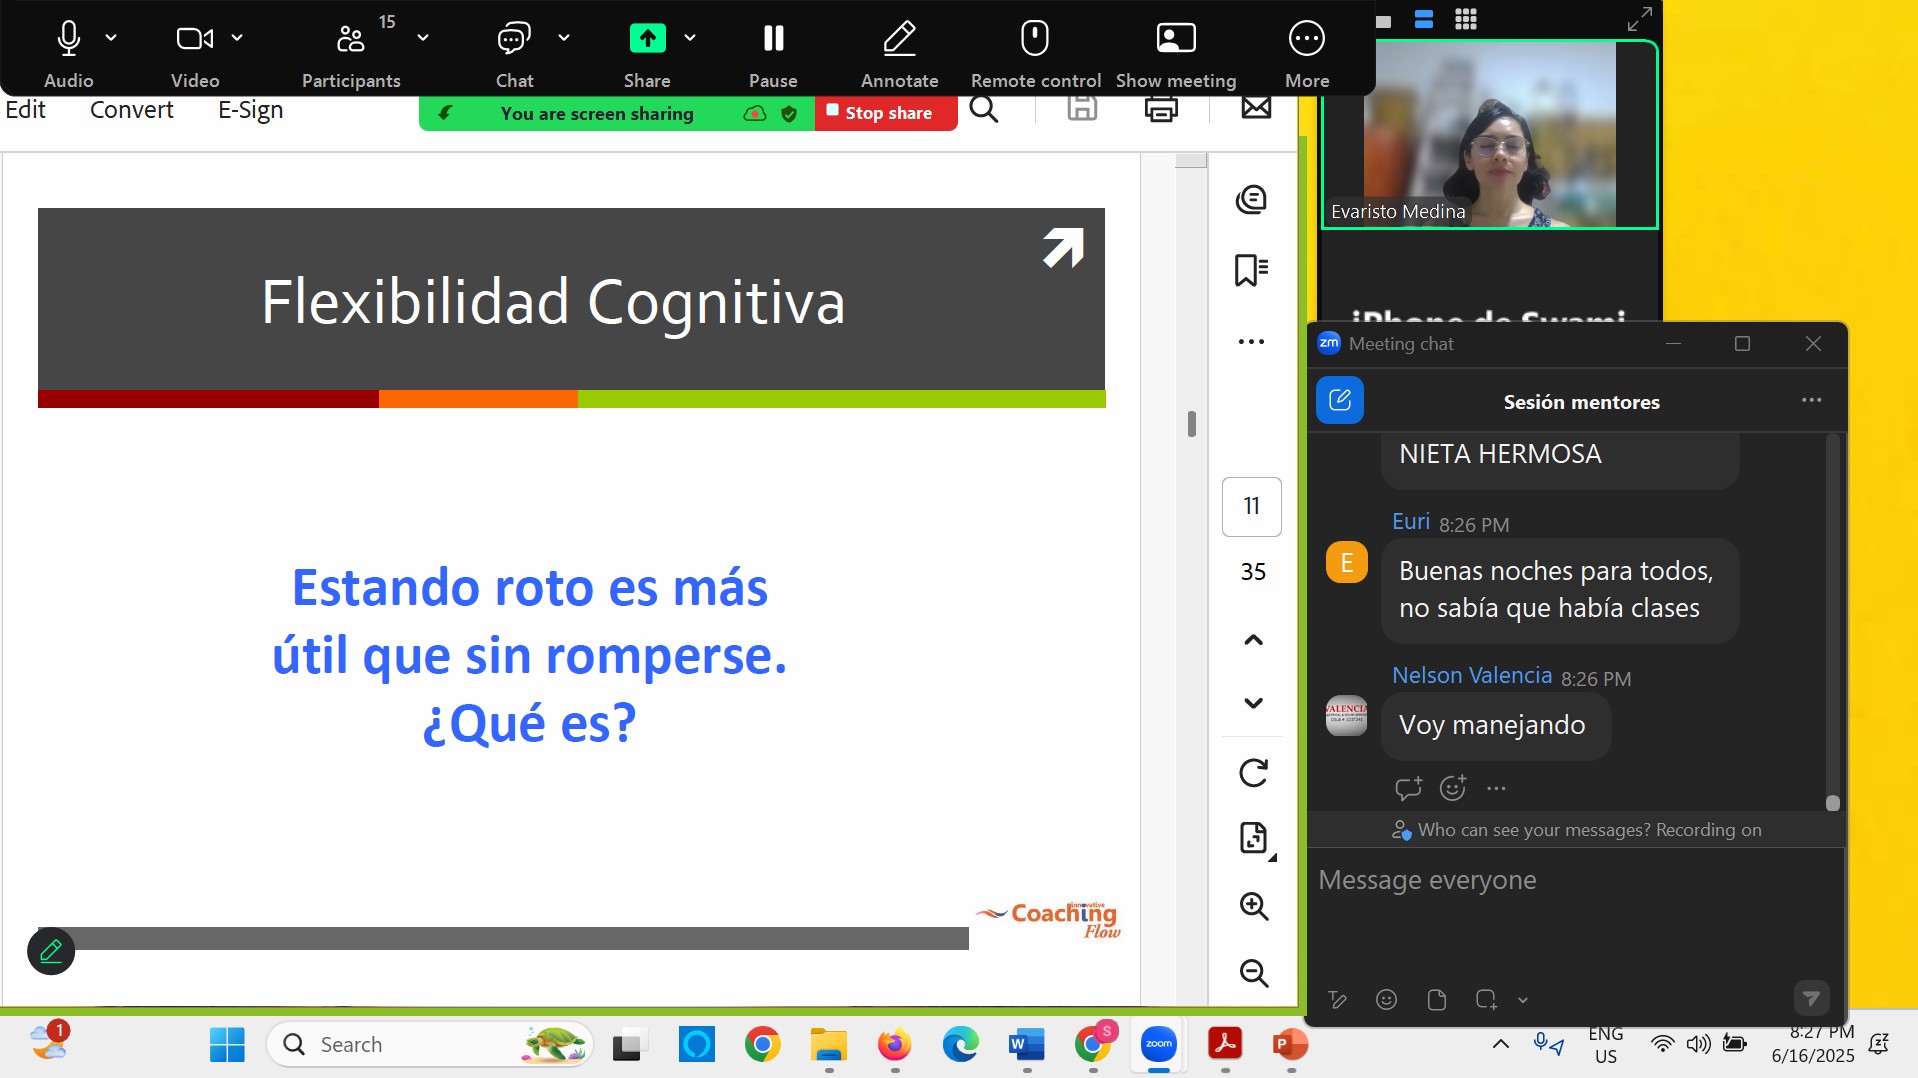Click the Acrobat rotate page icon

point(1253,773)
